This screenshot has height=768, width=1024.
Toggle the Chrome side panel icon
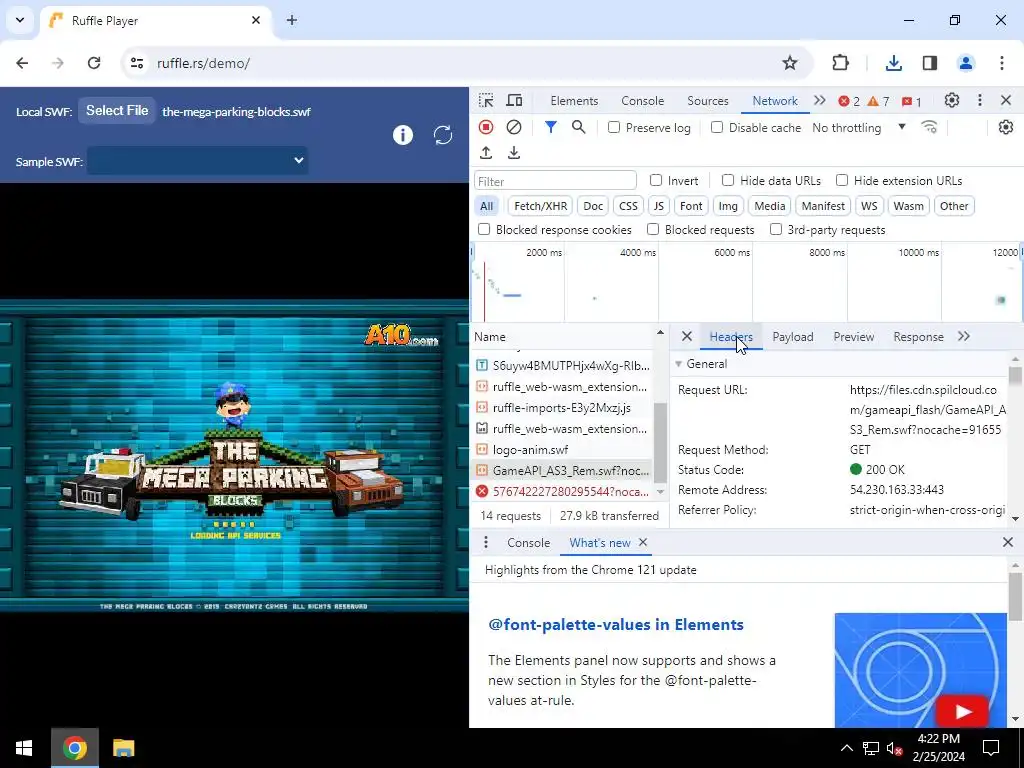click(x=929, y=63)
